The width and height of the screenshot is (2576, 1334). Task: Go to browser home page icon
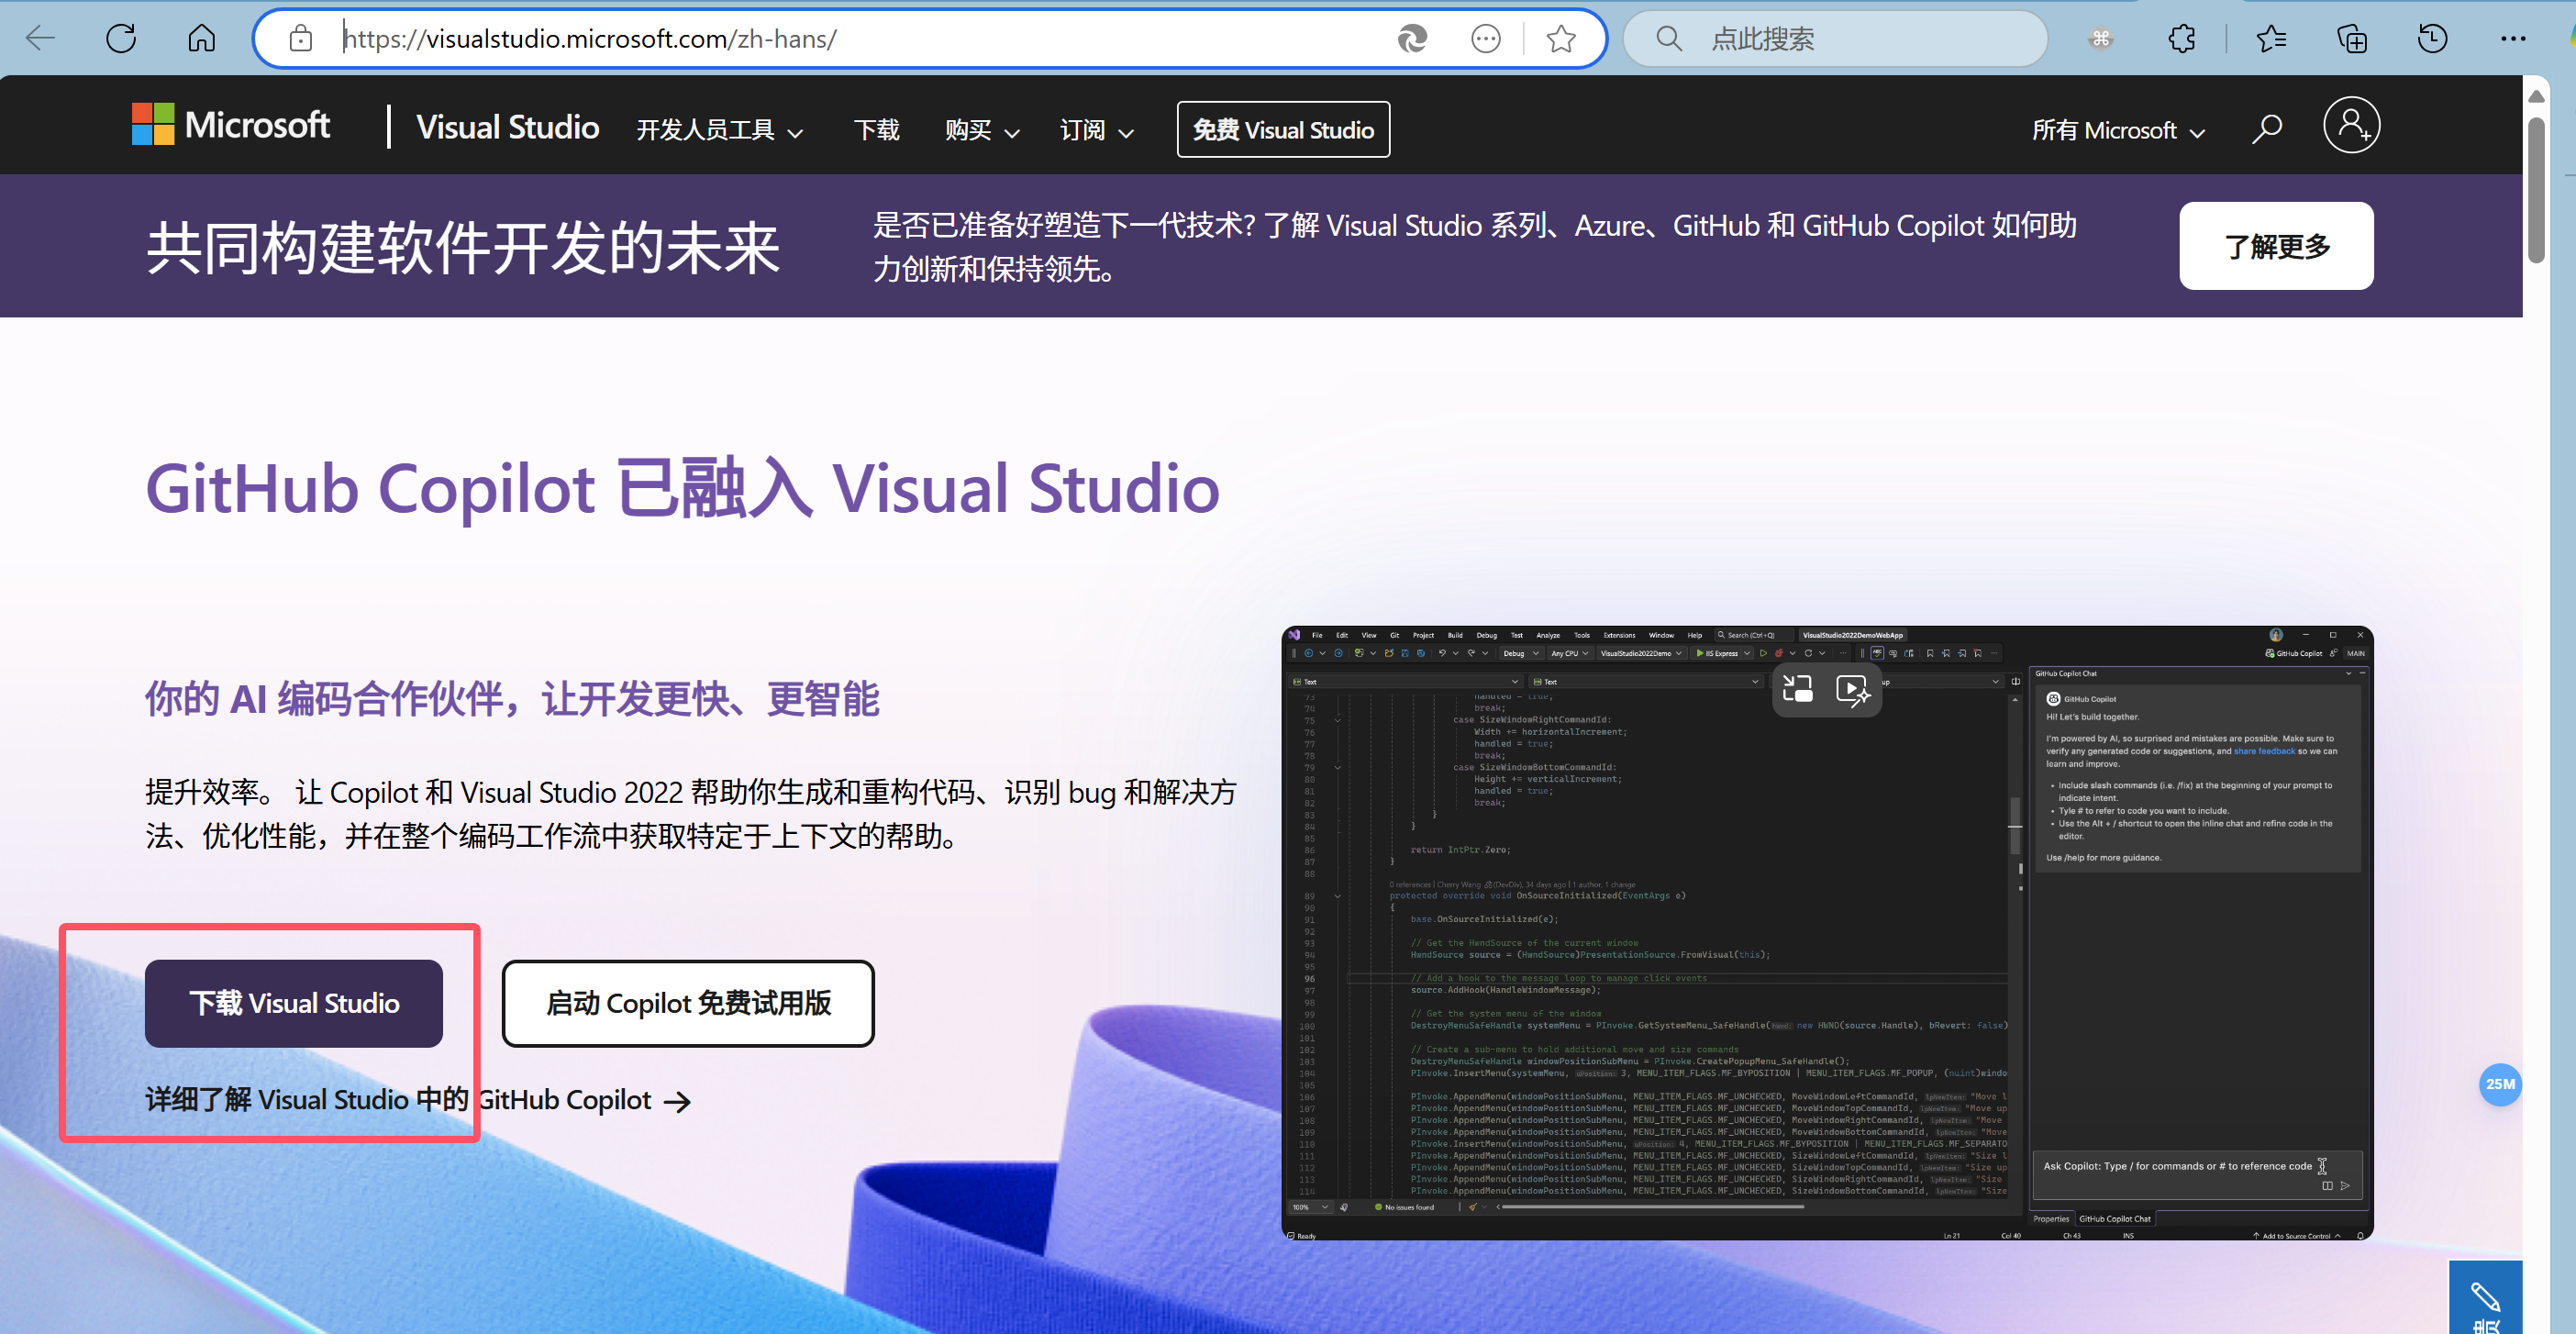pyautogui.click(x=202, y=39)
